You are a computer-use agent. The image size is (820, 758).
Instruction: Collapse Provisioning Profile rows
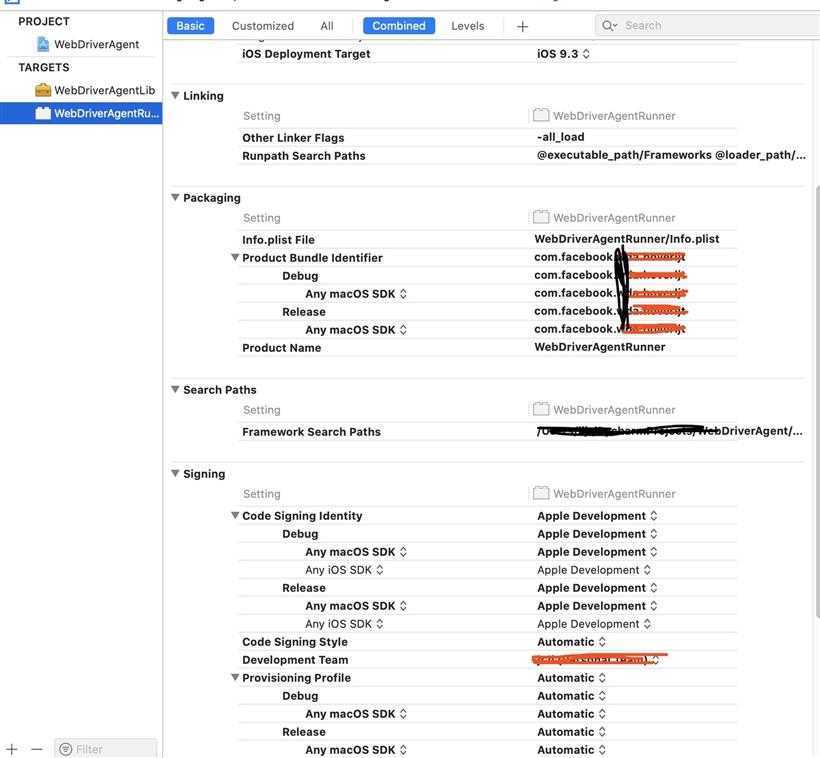click(235, 677)
